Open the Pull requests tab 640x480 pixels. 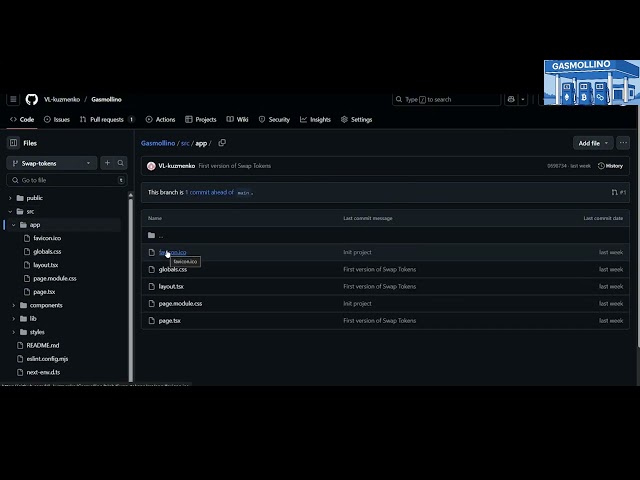(107, 119)
